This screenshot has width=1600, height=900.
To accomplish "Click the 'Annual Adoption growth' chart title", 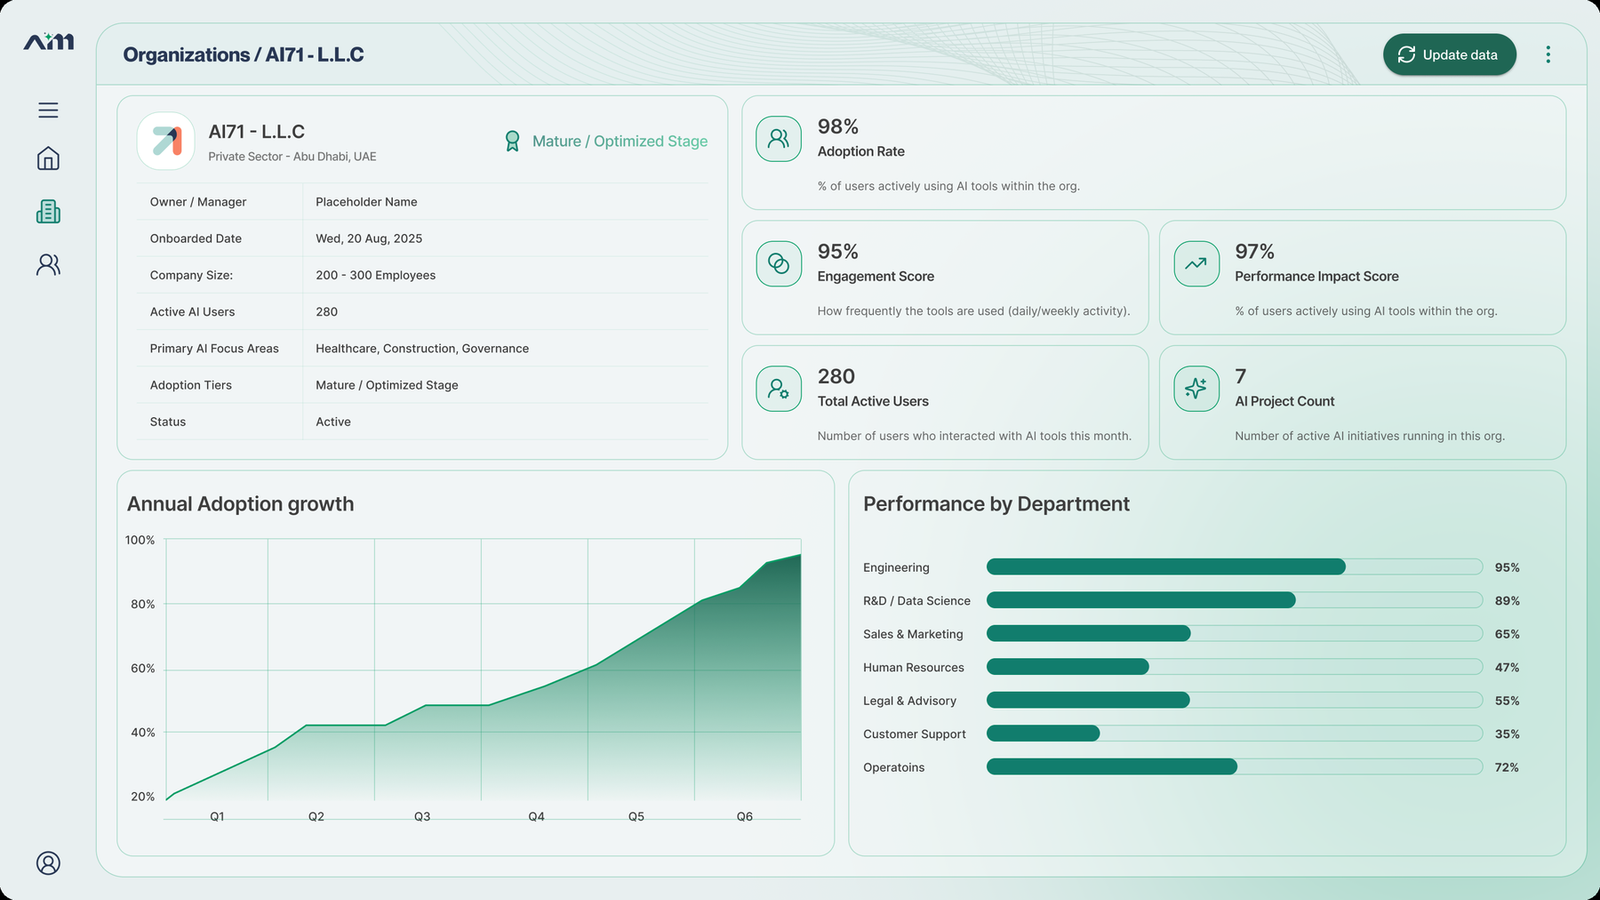I will [x=240, y=504].
